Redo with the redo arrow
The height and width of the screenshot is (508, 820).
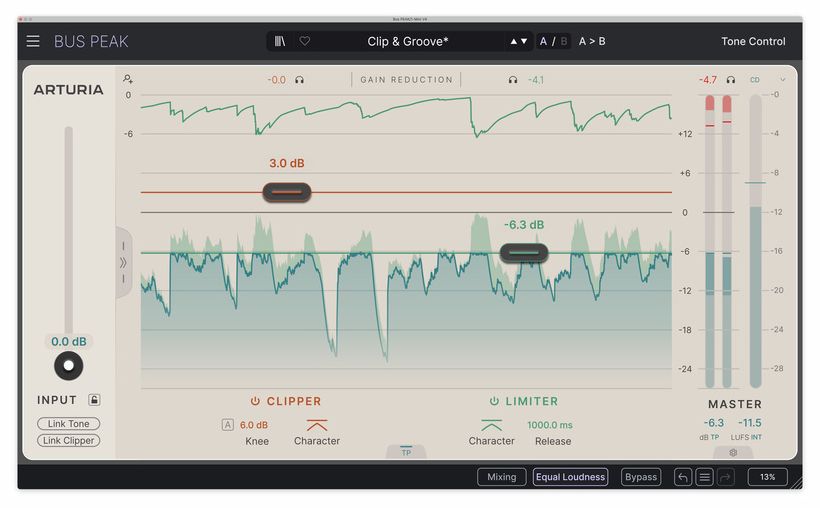point(725,477)
